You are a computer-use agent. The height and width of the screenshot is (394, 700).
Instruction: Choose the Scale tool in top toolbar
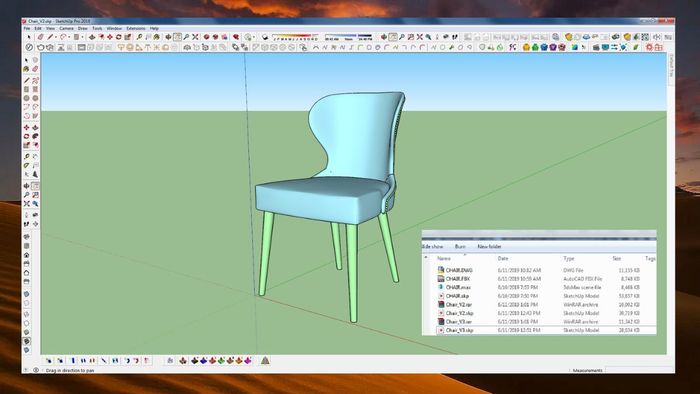point(128,37)
